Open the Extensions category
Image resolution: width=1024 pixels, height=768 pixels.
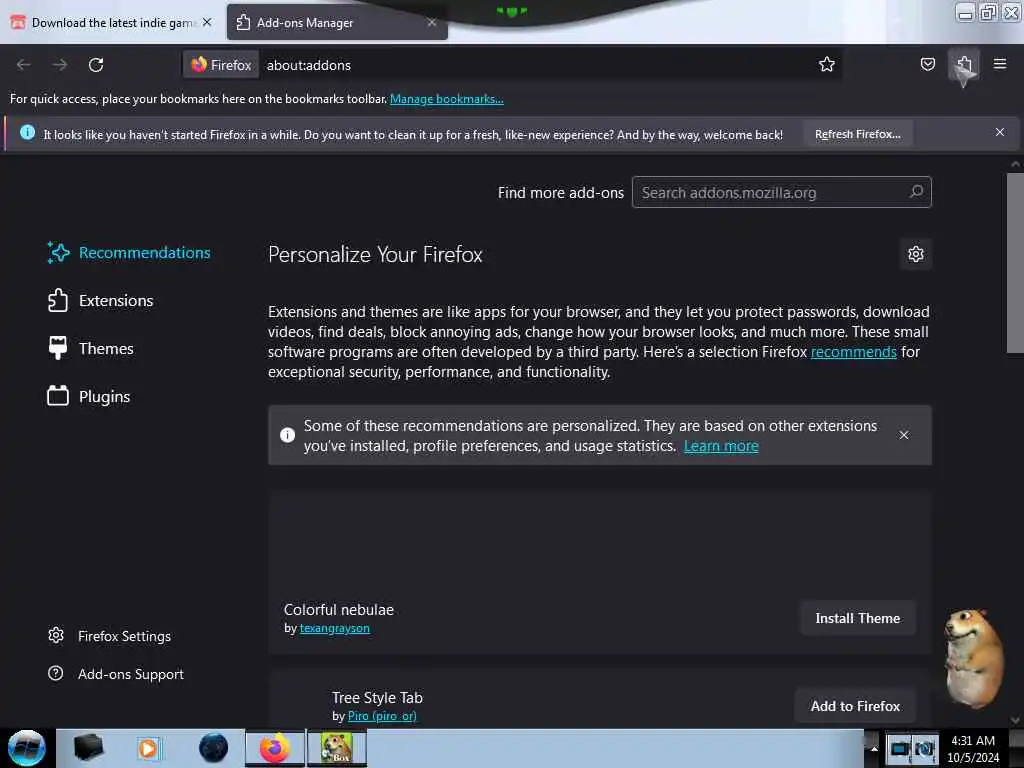tap(101, 300)
